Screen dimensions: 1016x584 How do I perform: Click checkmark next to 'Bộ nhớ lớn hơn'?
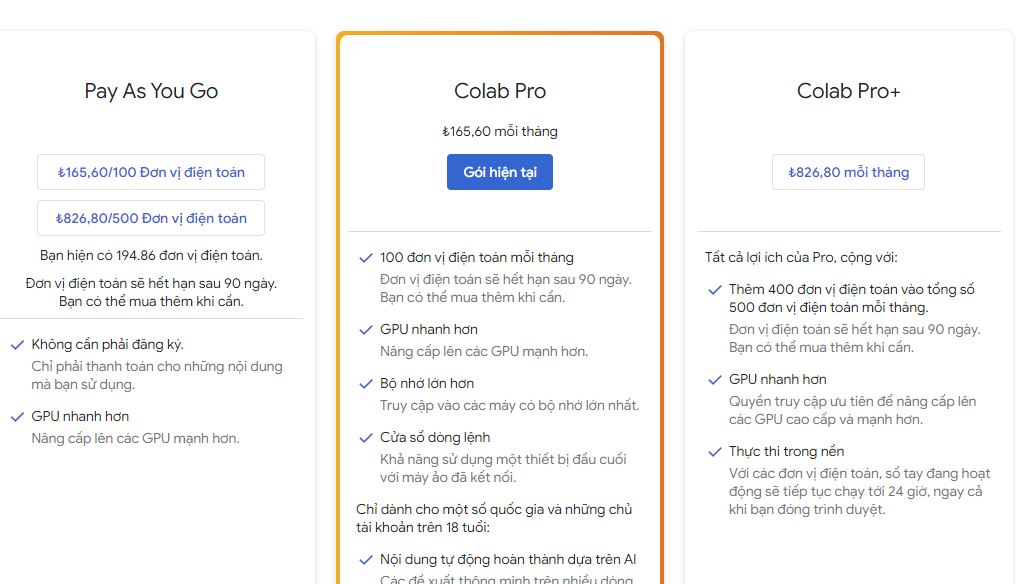[x=366, y=384]
